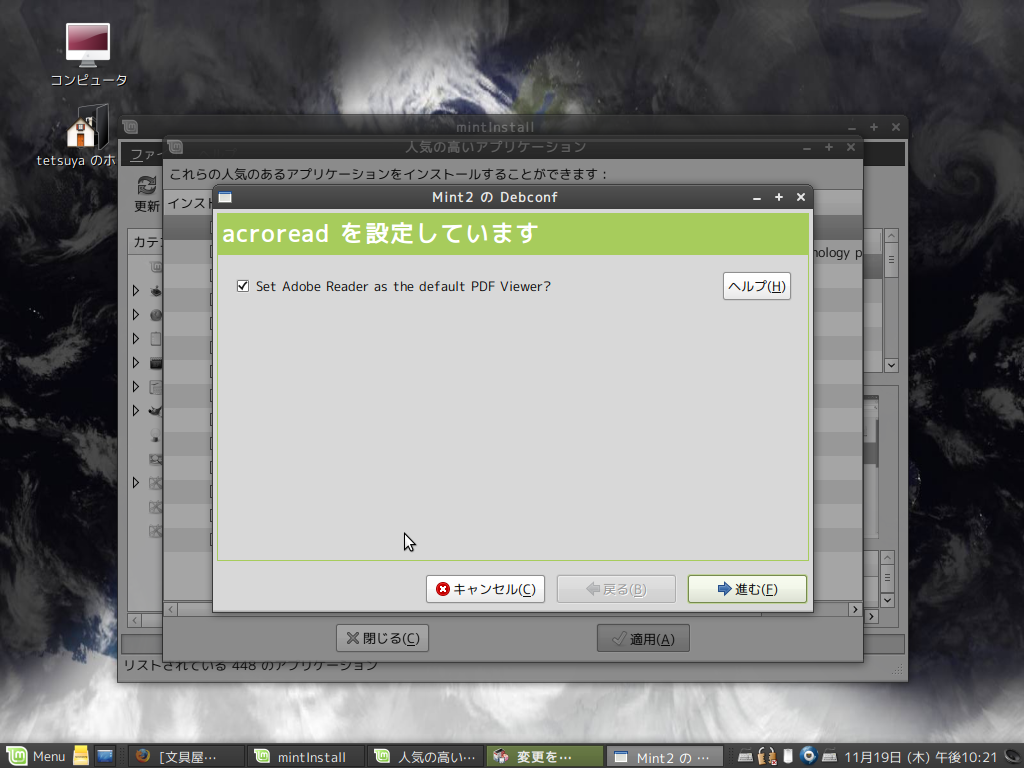The width and height of the screenshot is (1024, 768).
Task: Click the yellow launcher icon beside Menu
Action: [81, 756]
